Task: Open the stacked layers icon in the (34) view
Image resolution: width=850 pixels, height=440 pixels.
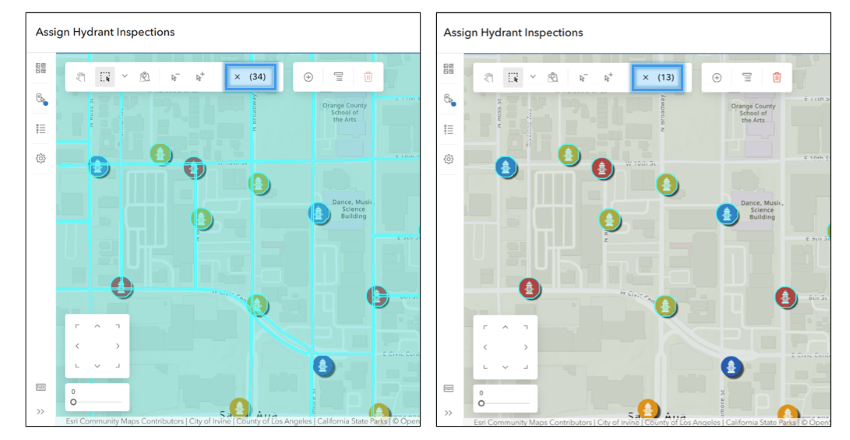Action: [338, 77]
